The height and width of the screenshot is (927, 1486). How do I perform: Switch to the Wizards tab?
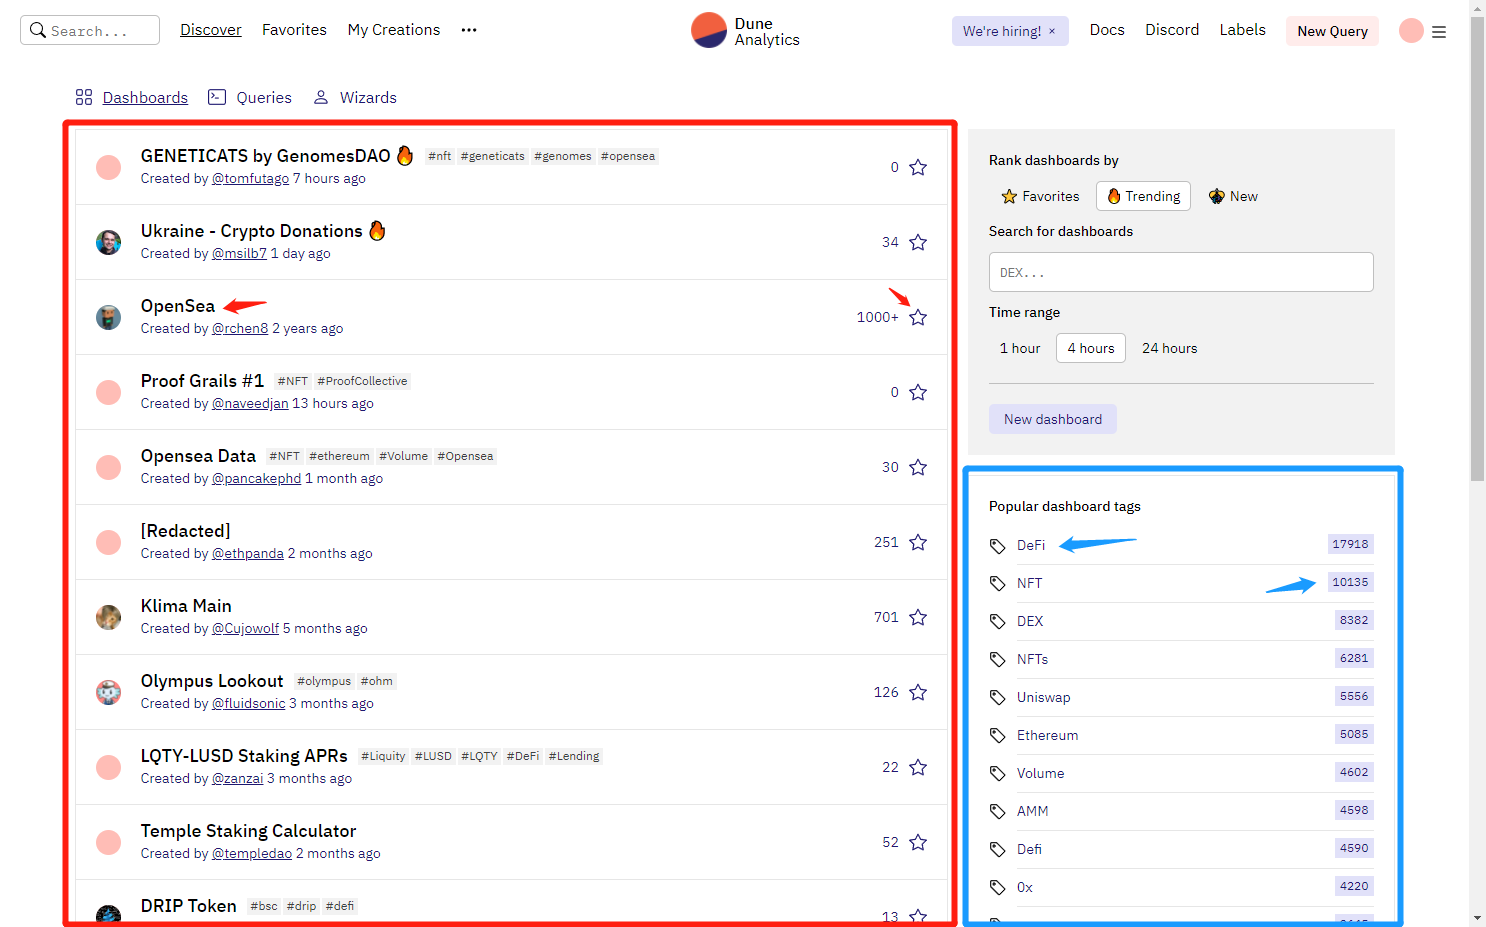point(368,97)
